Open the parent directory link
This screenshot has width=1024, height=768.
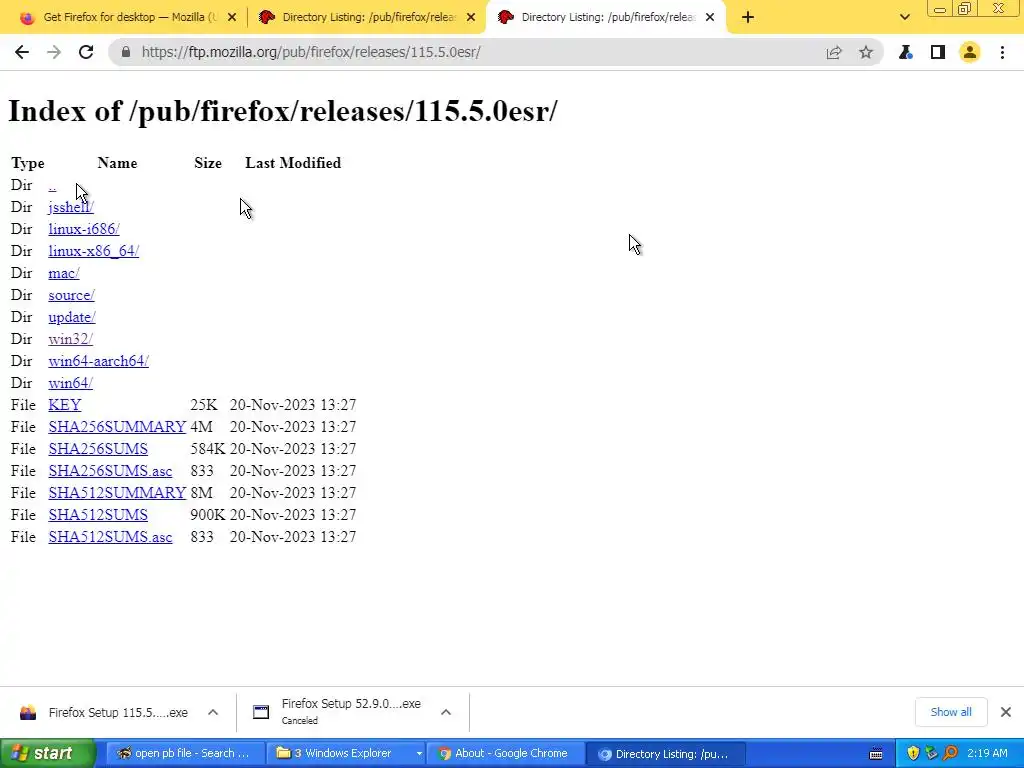tap(52, 185)
